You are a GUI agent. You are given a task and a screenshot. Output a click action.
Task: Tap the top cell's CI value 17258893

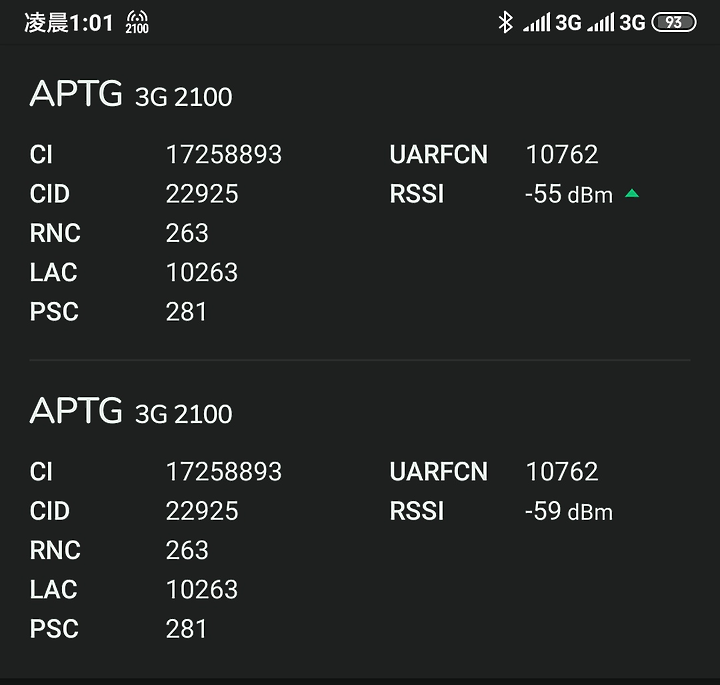click(x=223, y=155)
